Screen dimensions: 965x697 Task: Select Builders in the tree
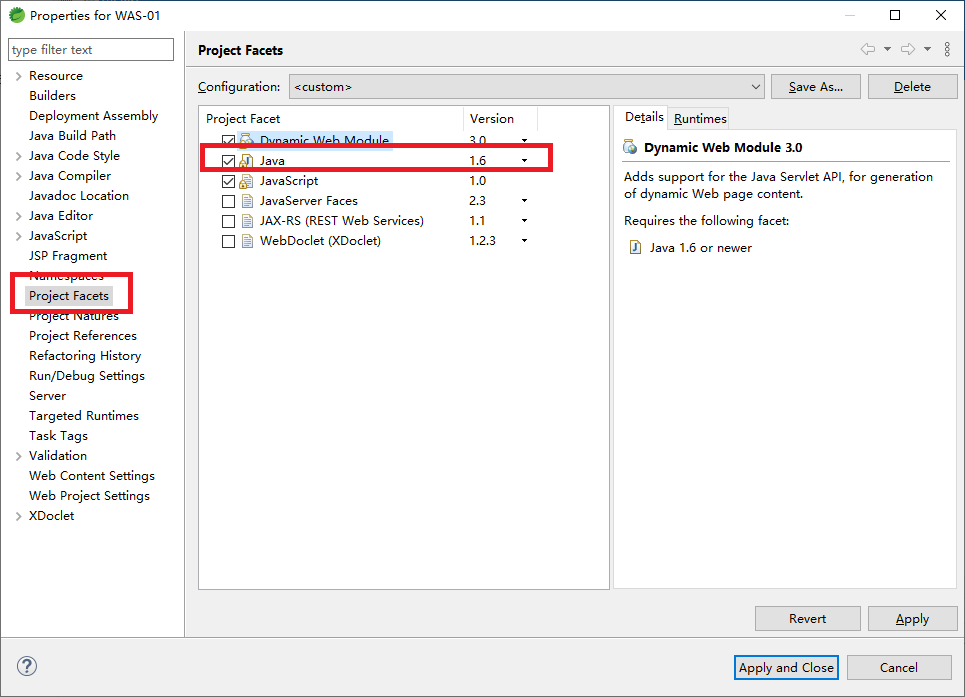click(x=52, y=95)
